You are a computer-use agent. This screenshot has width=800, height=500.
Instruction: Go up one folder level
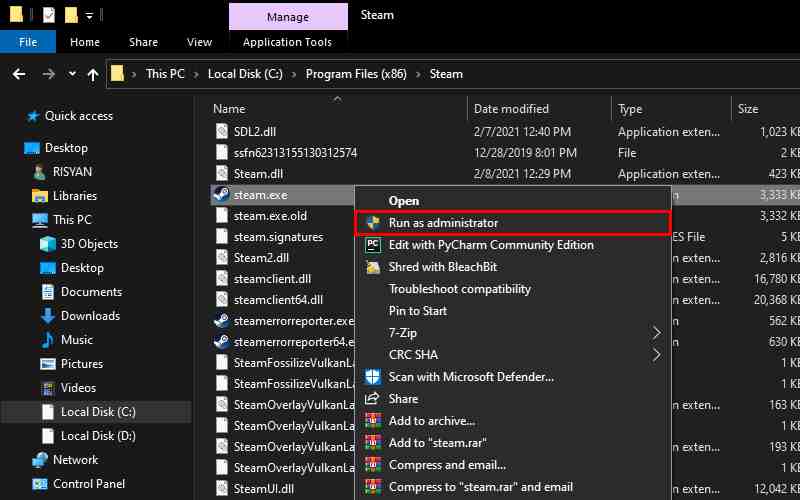pos(93,74)
